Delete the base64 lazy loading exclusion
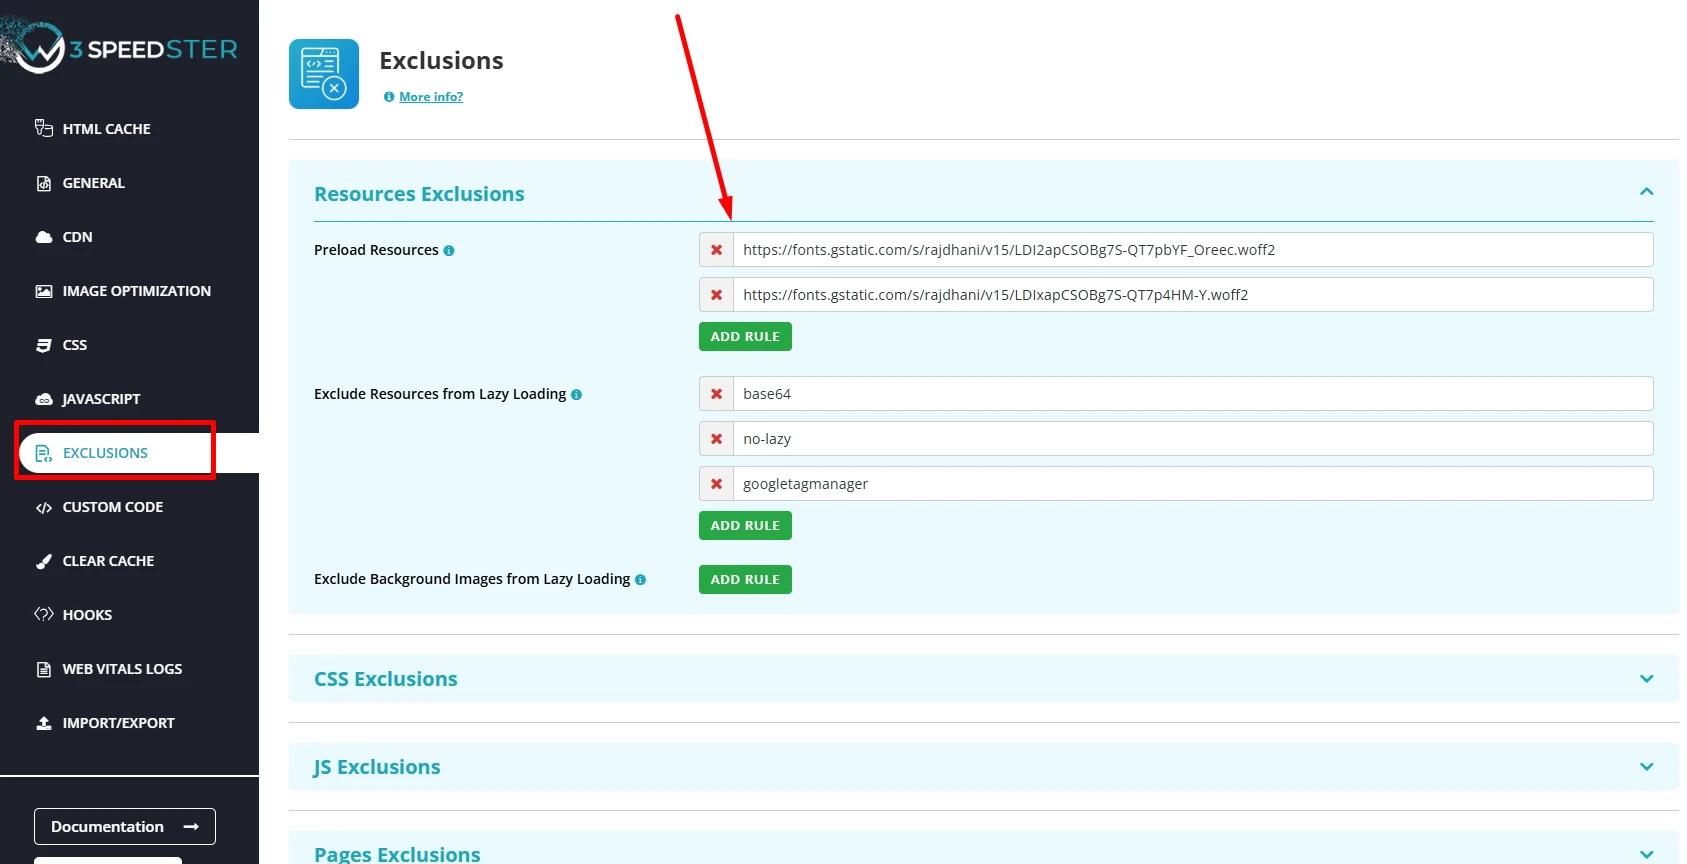 pos(716,394)
